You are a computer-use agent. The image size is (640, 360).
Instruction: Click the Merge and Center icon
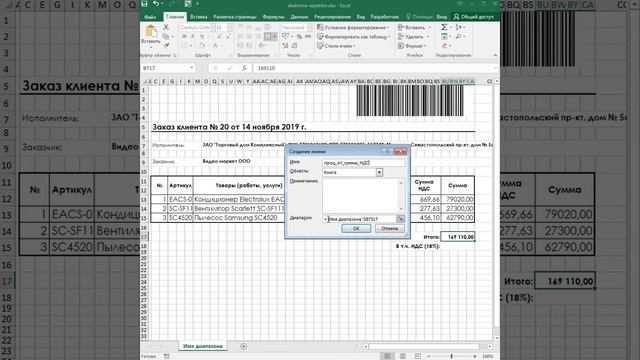268,37
